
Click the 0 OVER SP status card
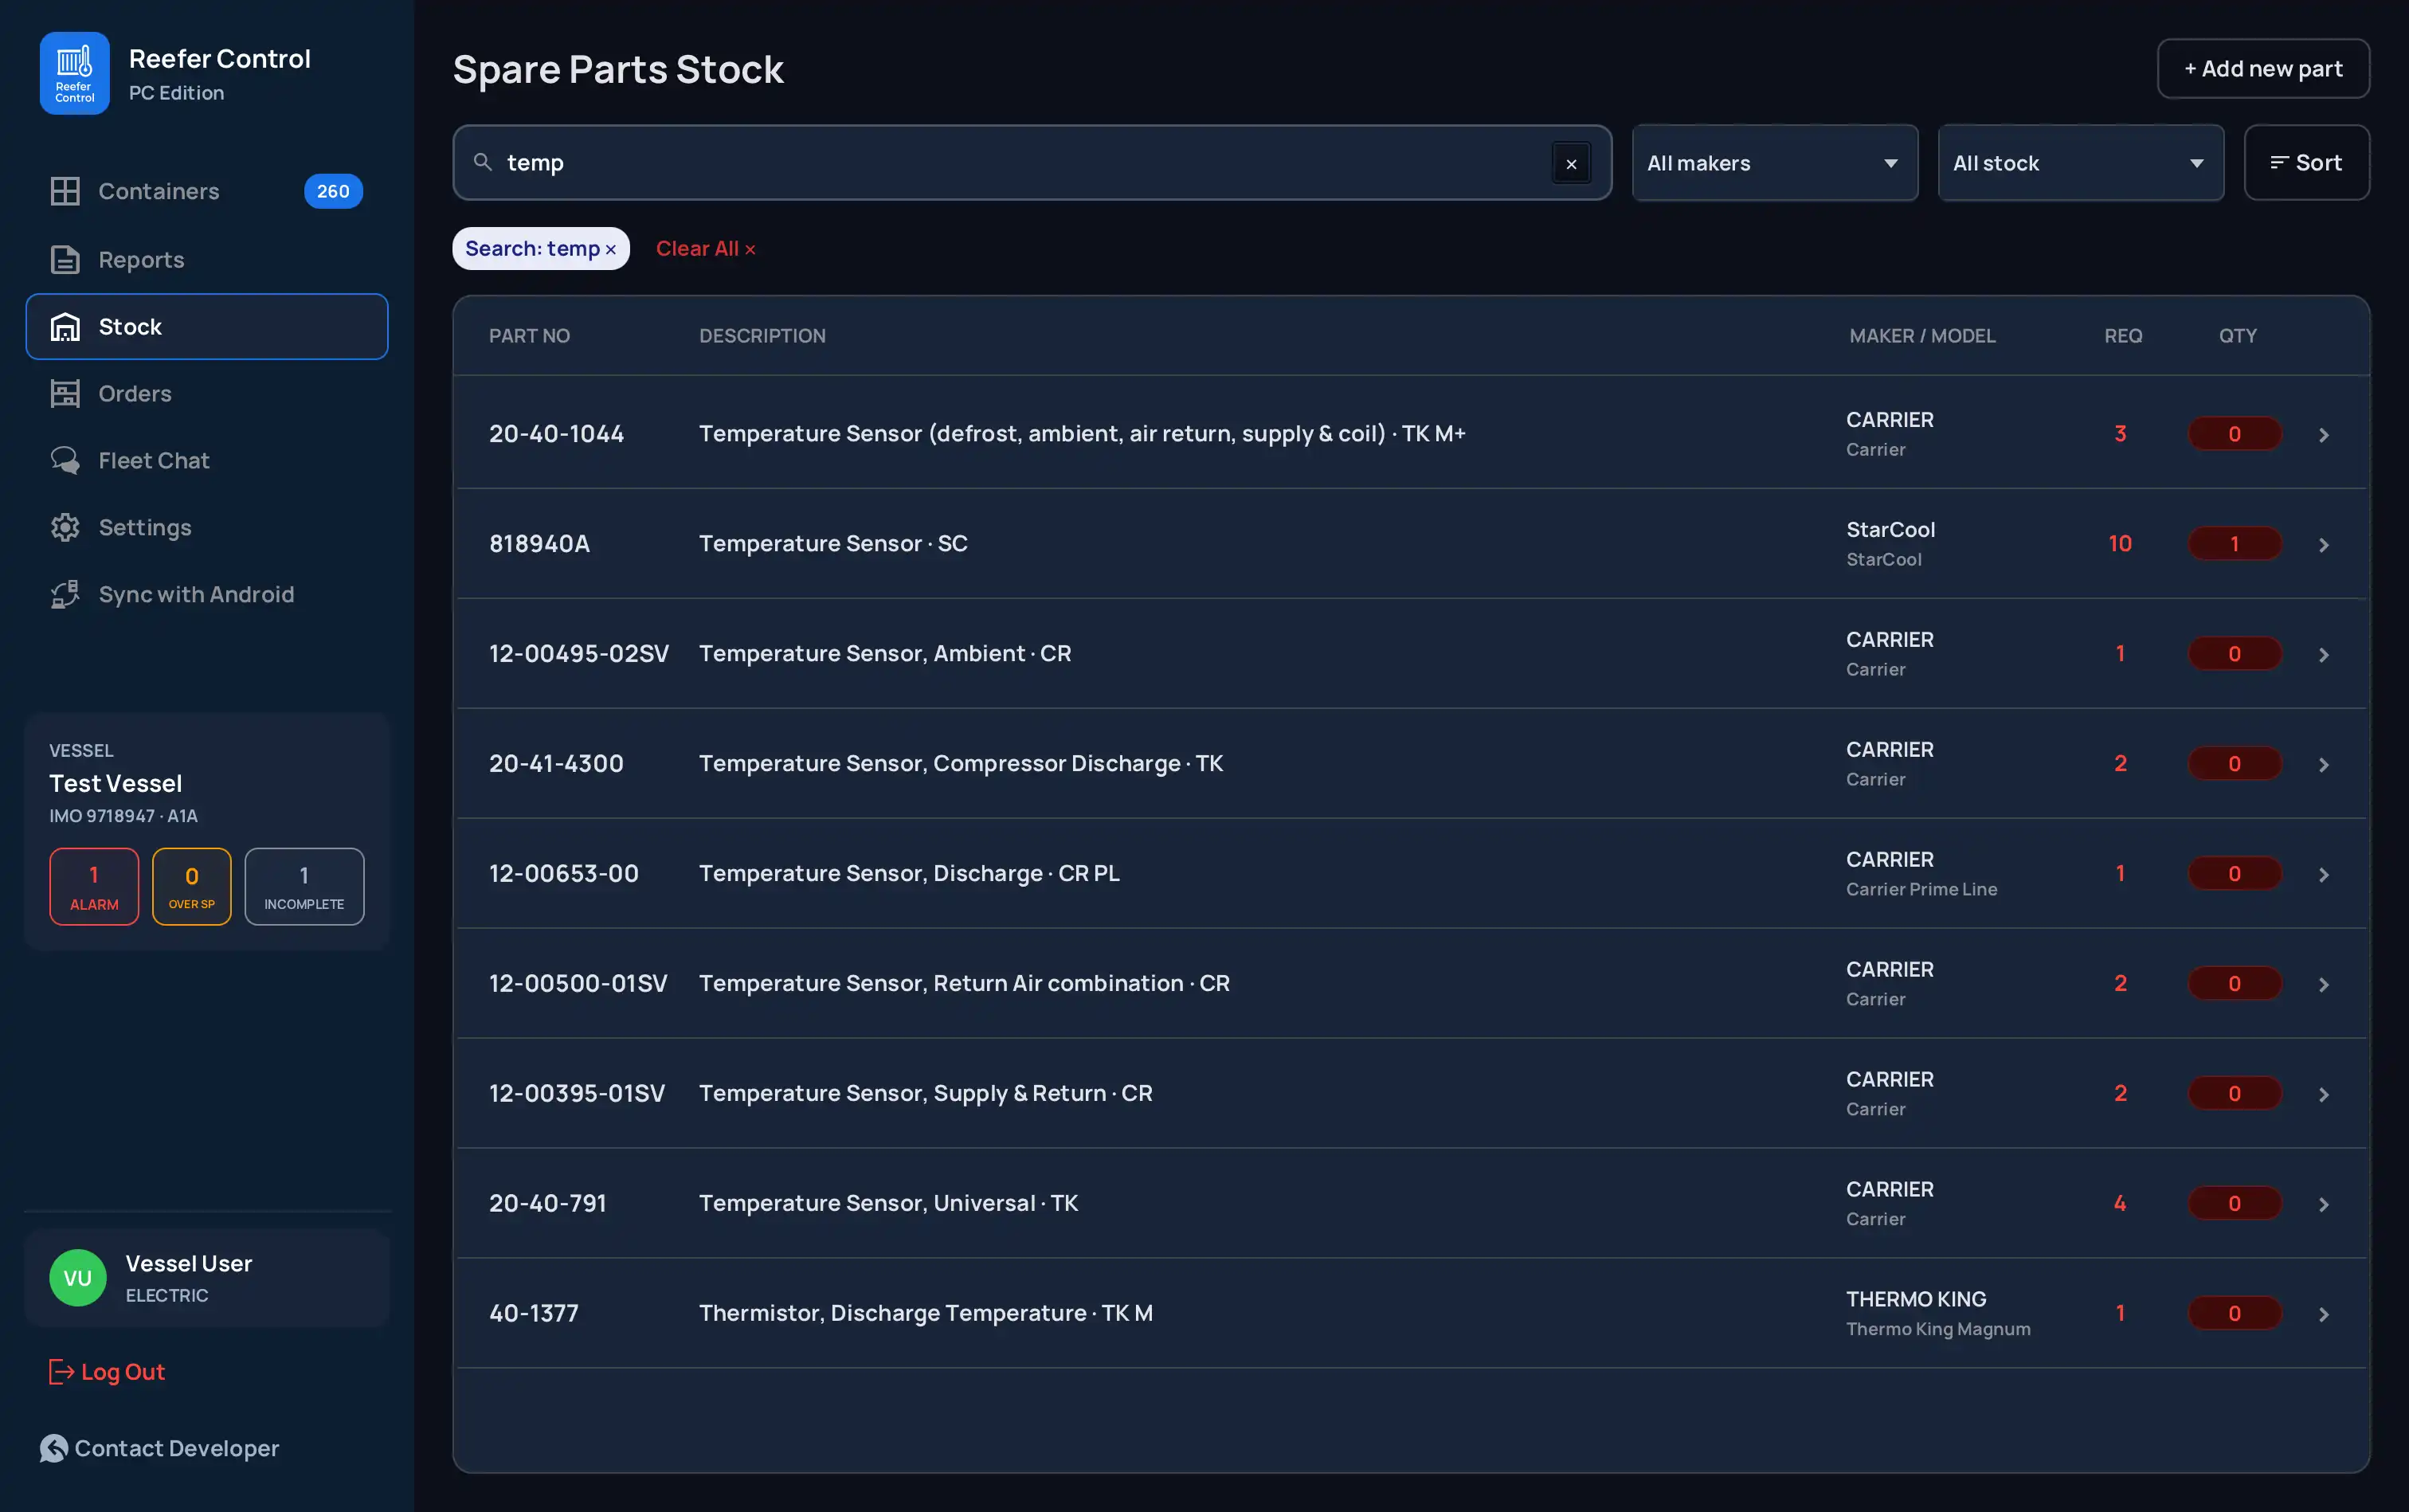tap(192, 887)
